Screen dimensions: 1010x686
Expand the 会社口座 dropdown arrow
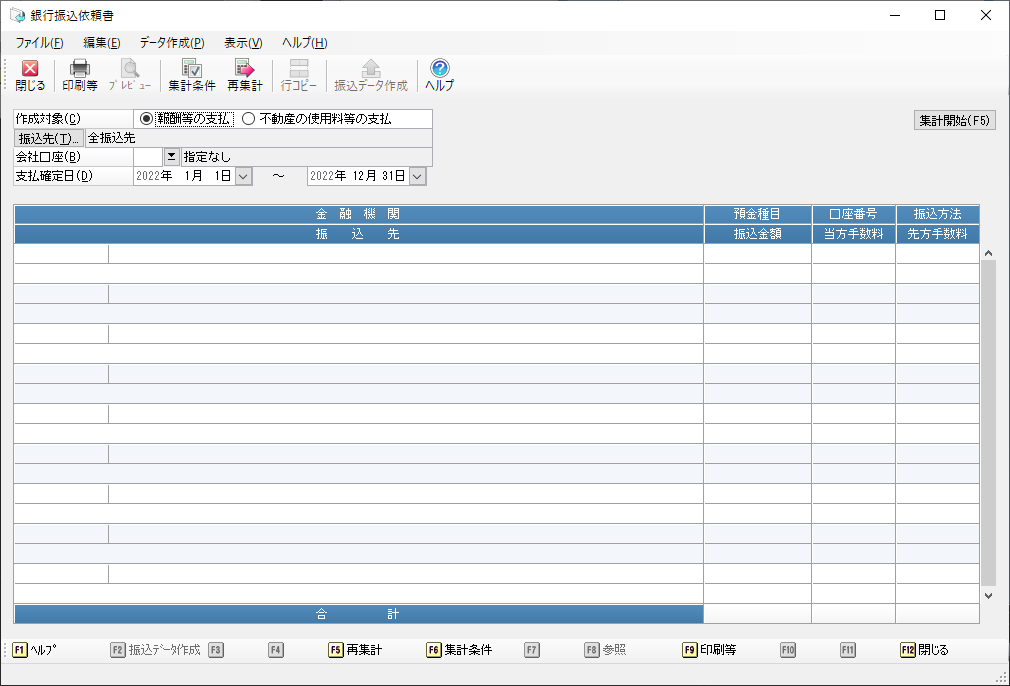[x=171, y=157]
